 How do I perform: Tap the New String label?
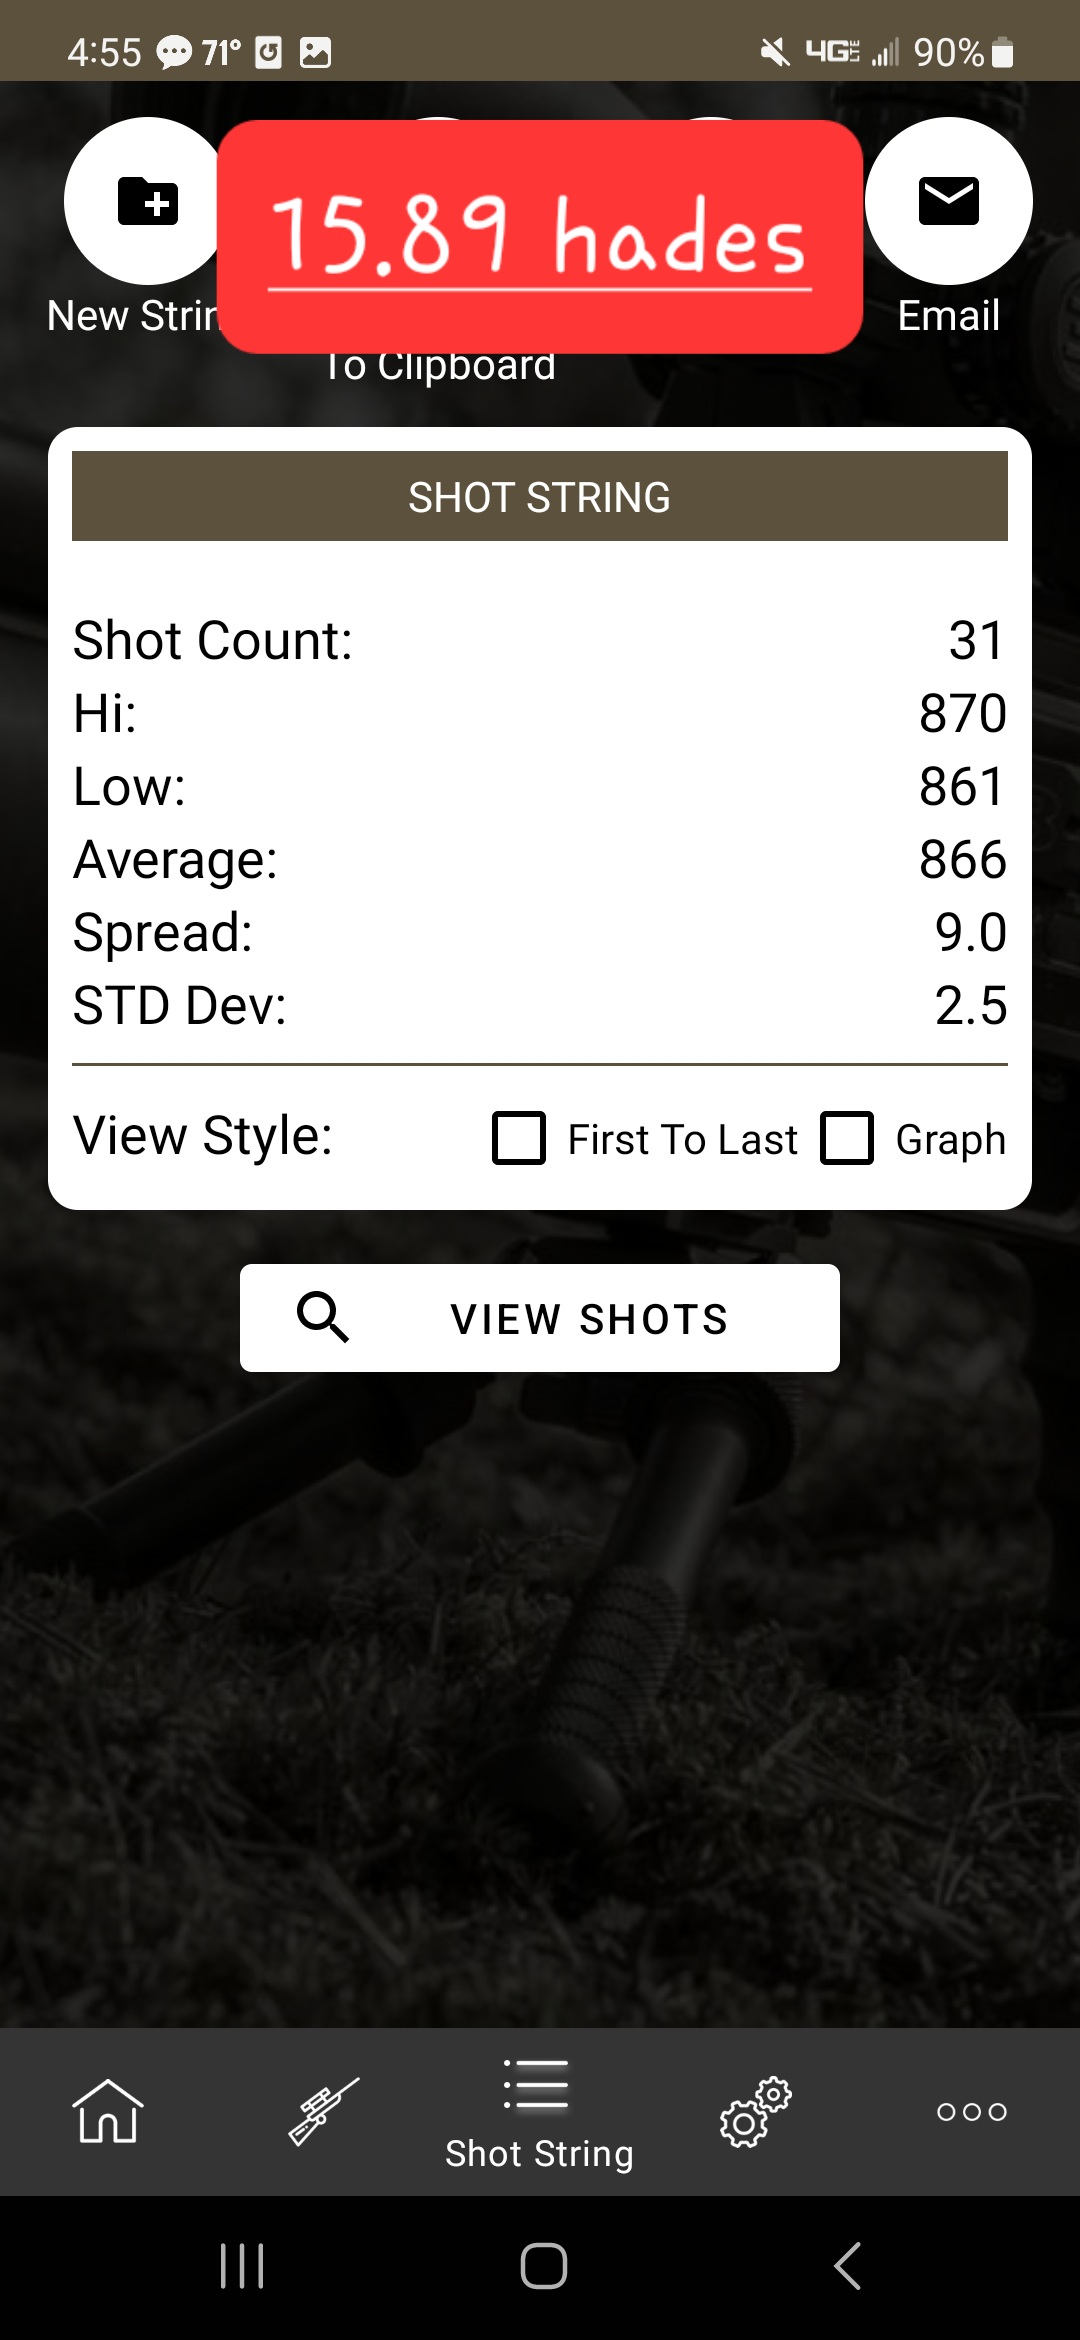pos(132,316)
